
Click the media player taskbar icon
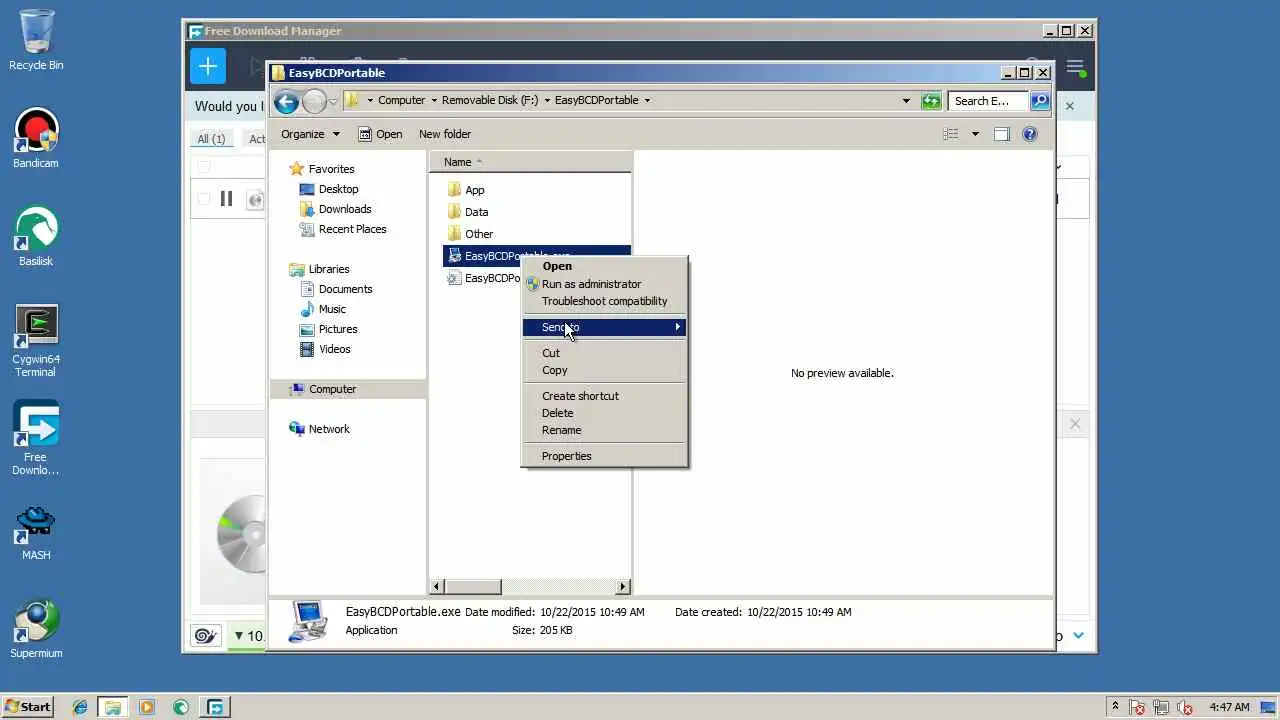[147, 707]
